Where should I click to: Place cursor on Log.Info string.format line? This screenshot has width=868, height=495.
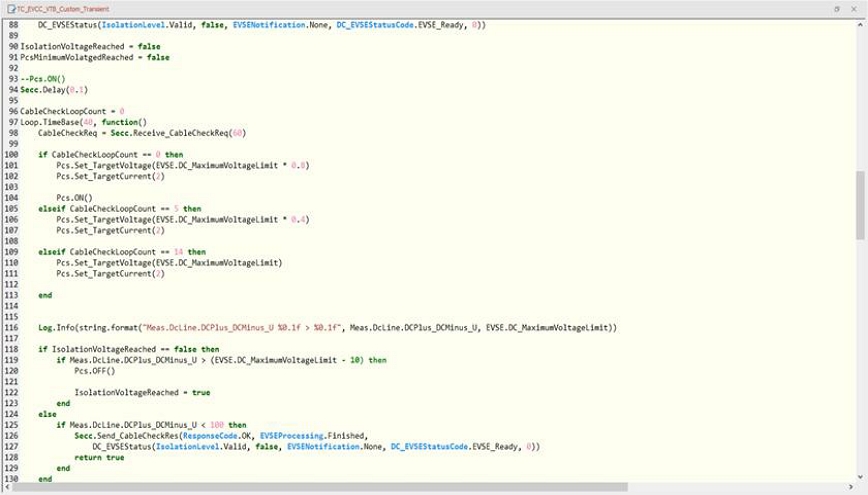click(x=200, y=327)
